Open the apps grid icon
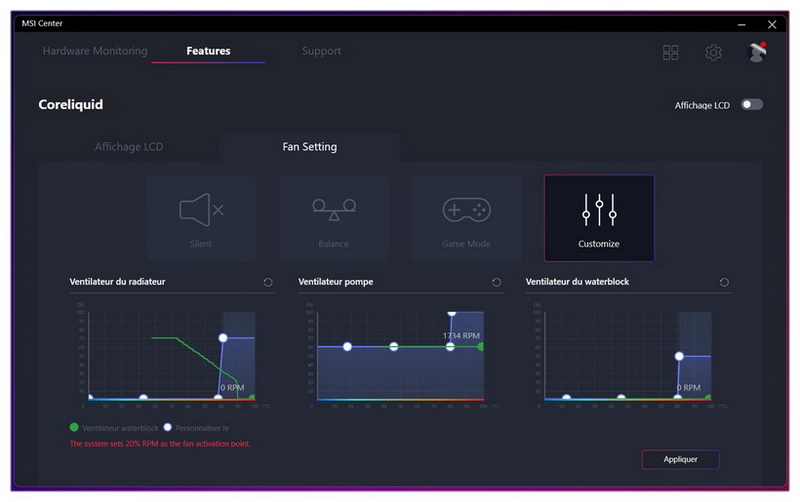 pyautogui.click(x=670, y=52)
